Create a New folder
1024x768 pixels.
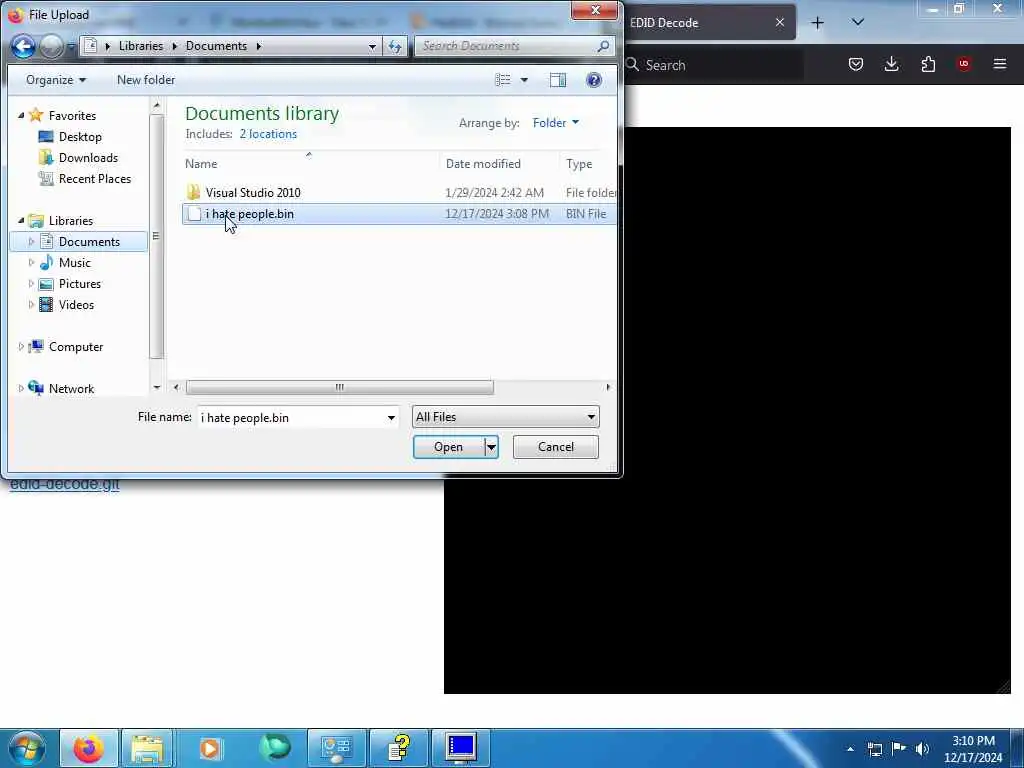pyautogui.click(x=146, y=80)
